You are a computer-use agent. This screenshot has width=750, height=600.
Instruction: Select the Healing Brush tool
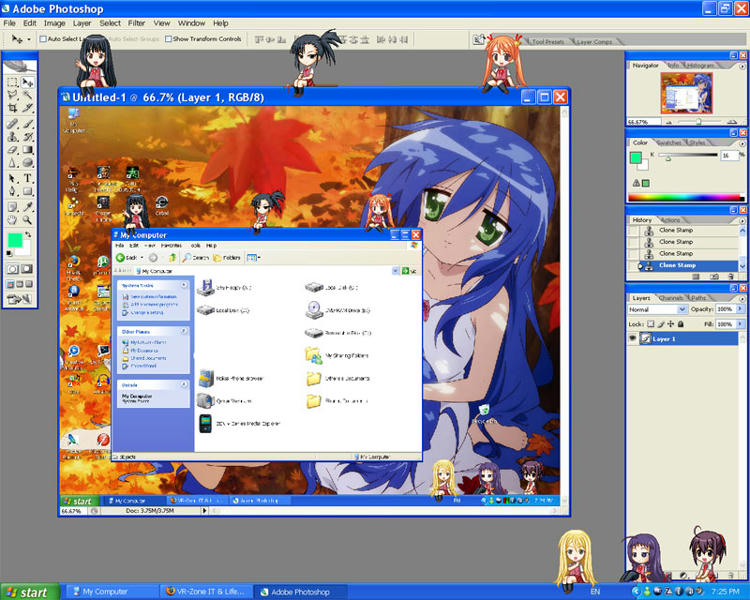point(12,124)
